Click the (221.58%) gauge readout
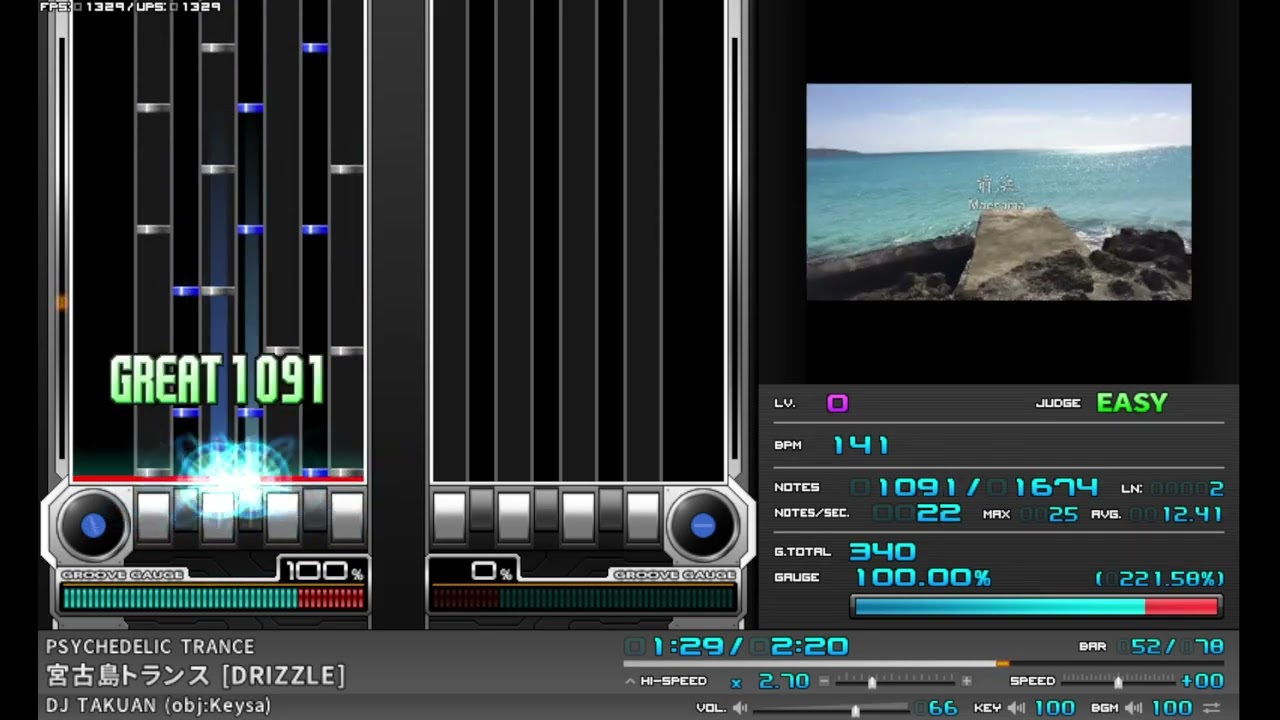This screenshot has width=1280, height=720. [1160, 578]
